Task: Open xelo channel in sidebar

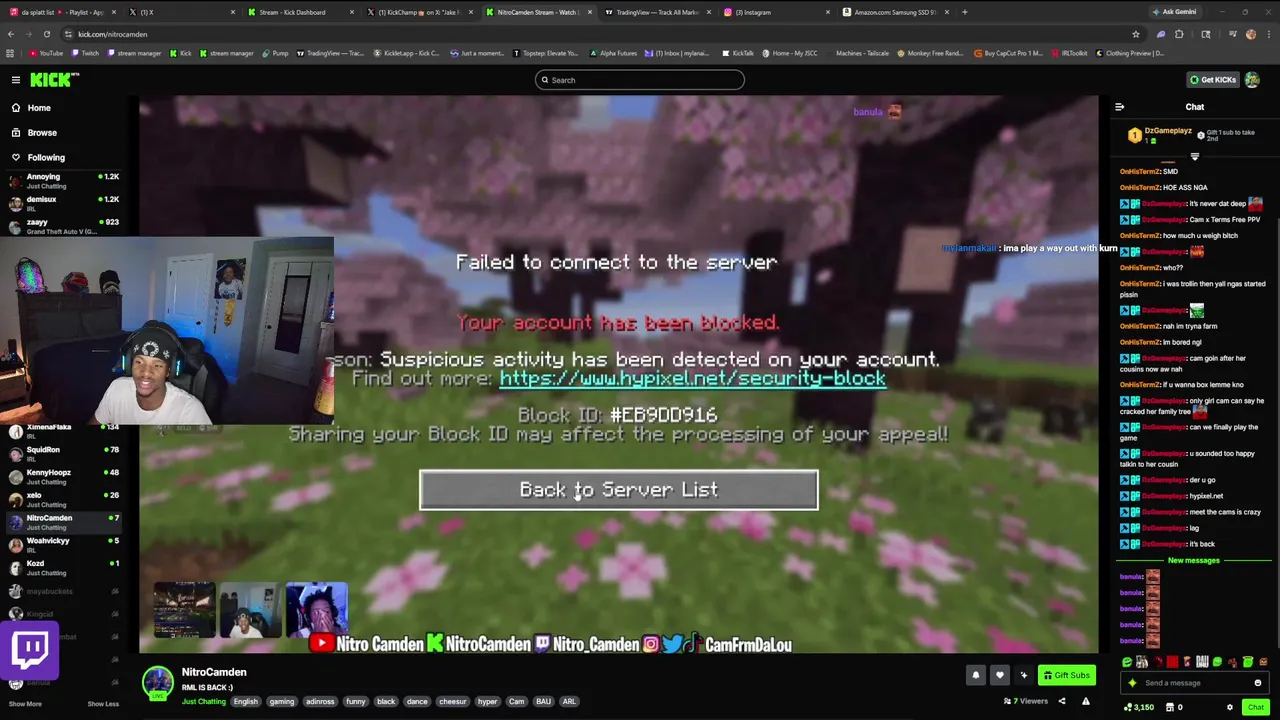Action: [62, 499]
